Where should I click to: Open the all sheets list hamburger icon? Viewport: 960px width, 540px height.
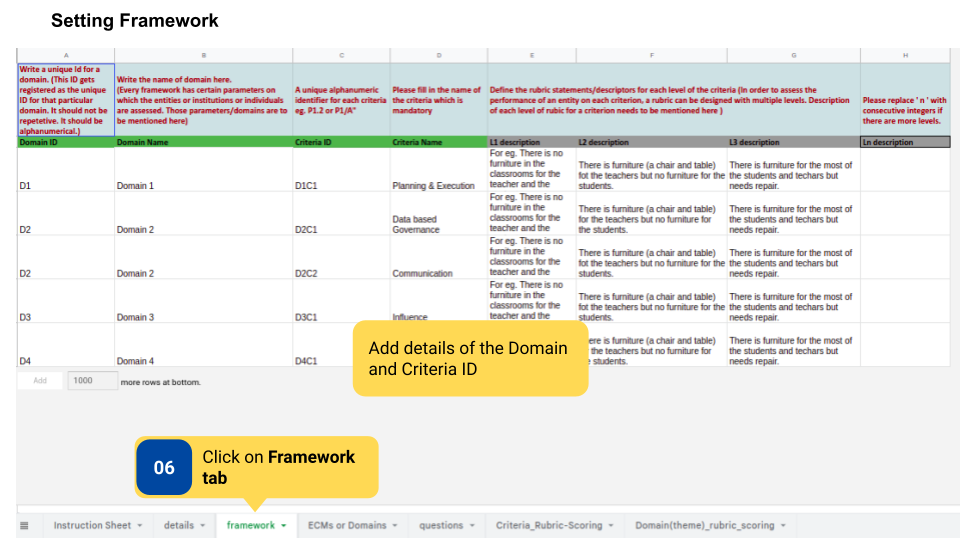click(25, 525)
